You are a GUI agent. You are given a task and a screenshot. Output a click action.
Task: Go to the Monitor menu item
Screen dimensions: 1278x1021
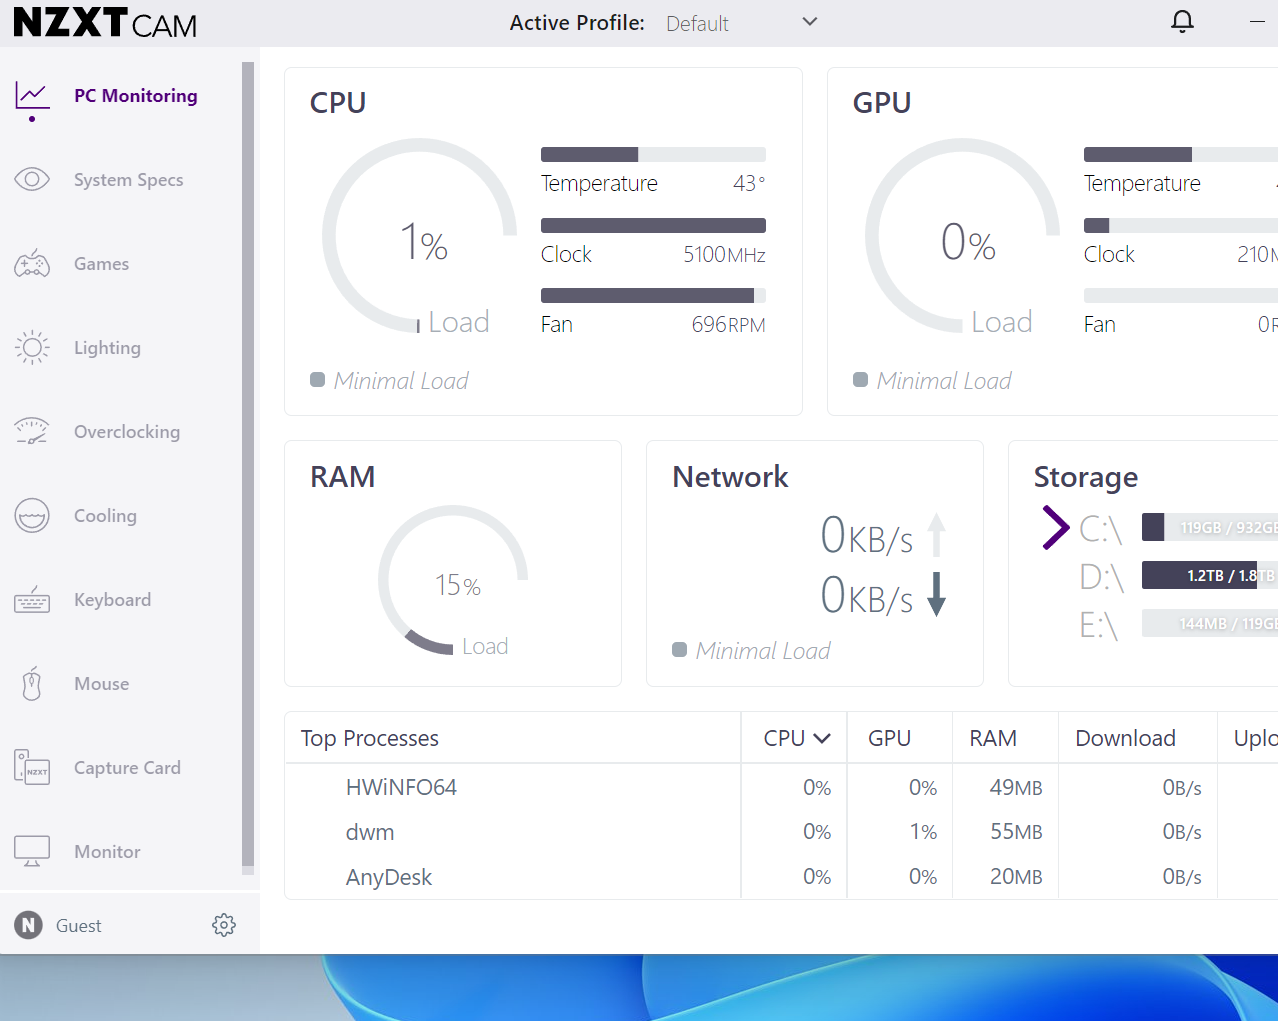point(107,852)
